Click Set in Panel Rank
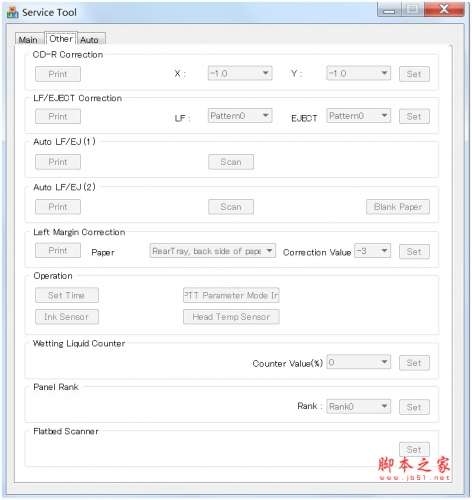Screen dimensions: 472x500 (414, 407)
